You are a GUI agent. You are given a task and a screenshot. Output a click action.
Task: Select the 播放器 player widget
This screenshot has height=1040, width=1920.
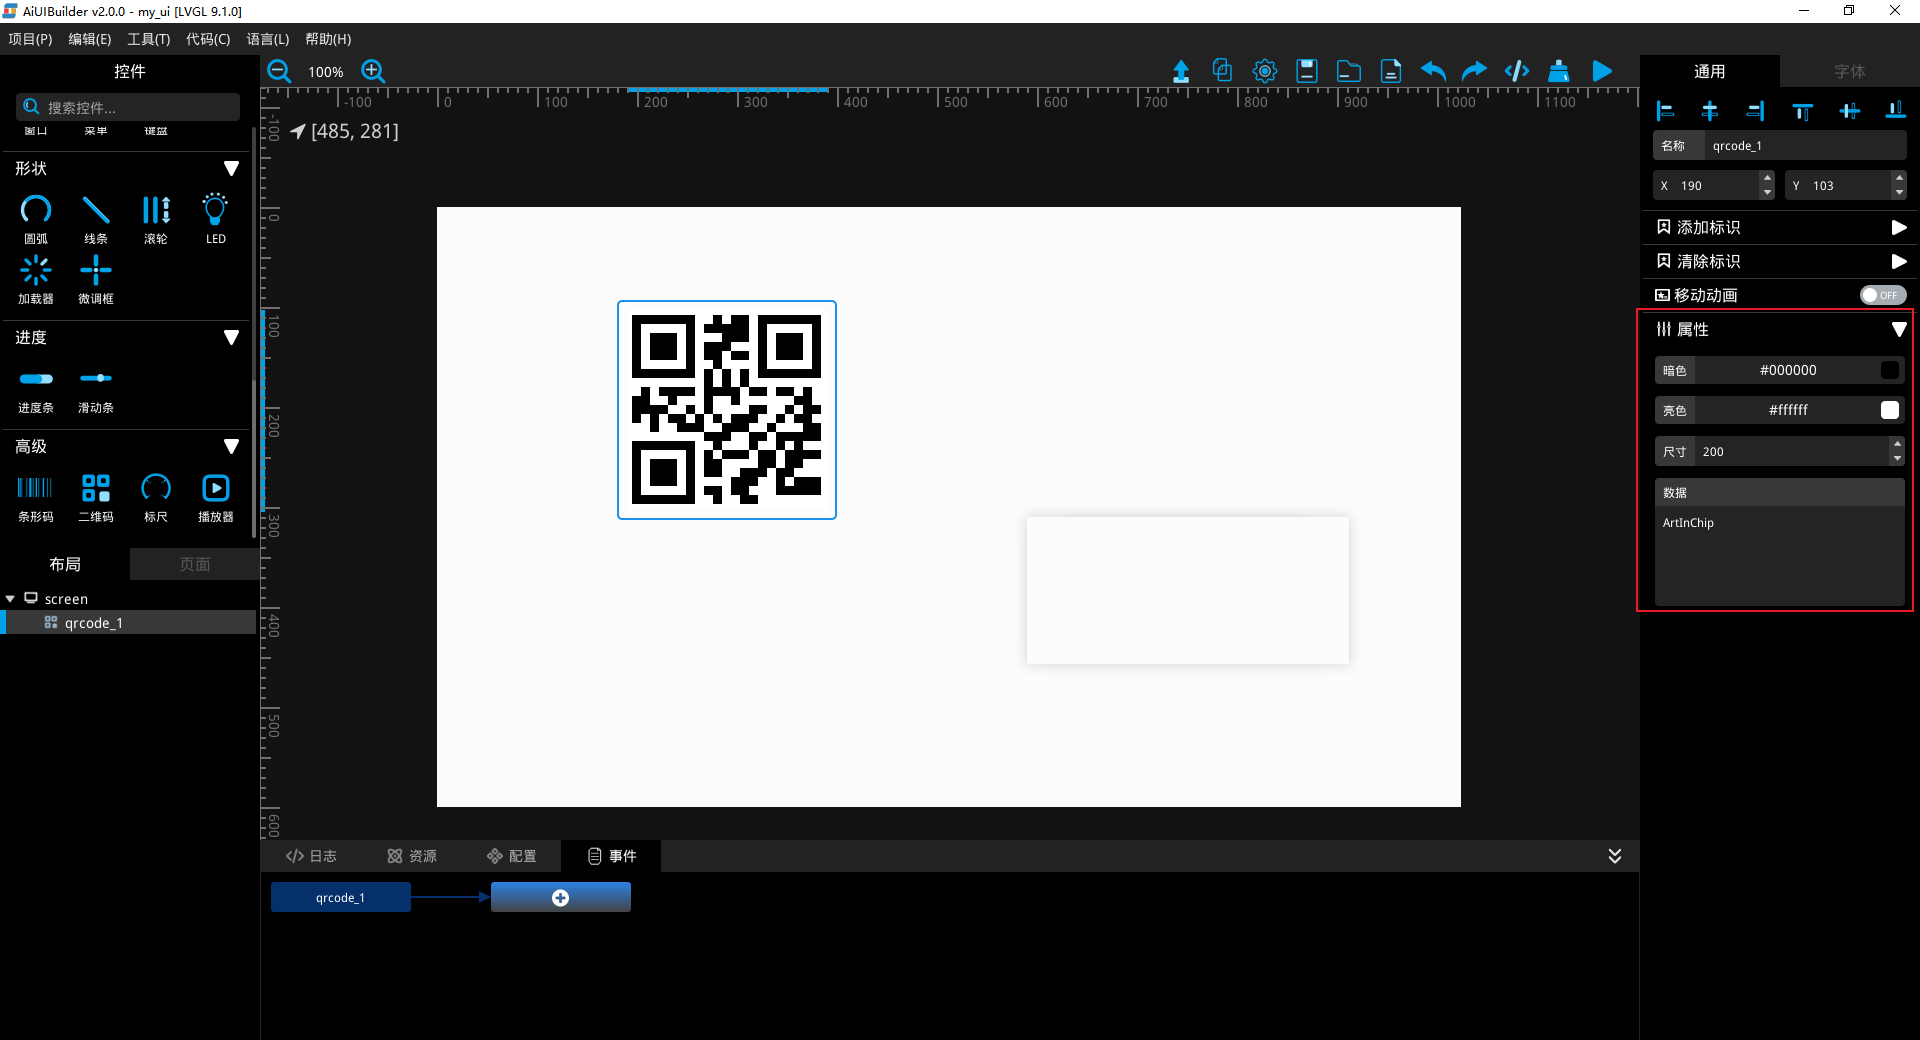point(216,498)
